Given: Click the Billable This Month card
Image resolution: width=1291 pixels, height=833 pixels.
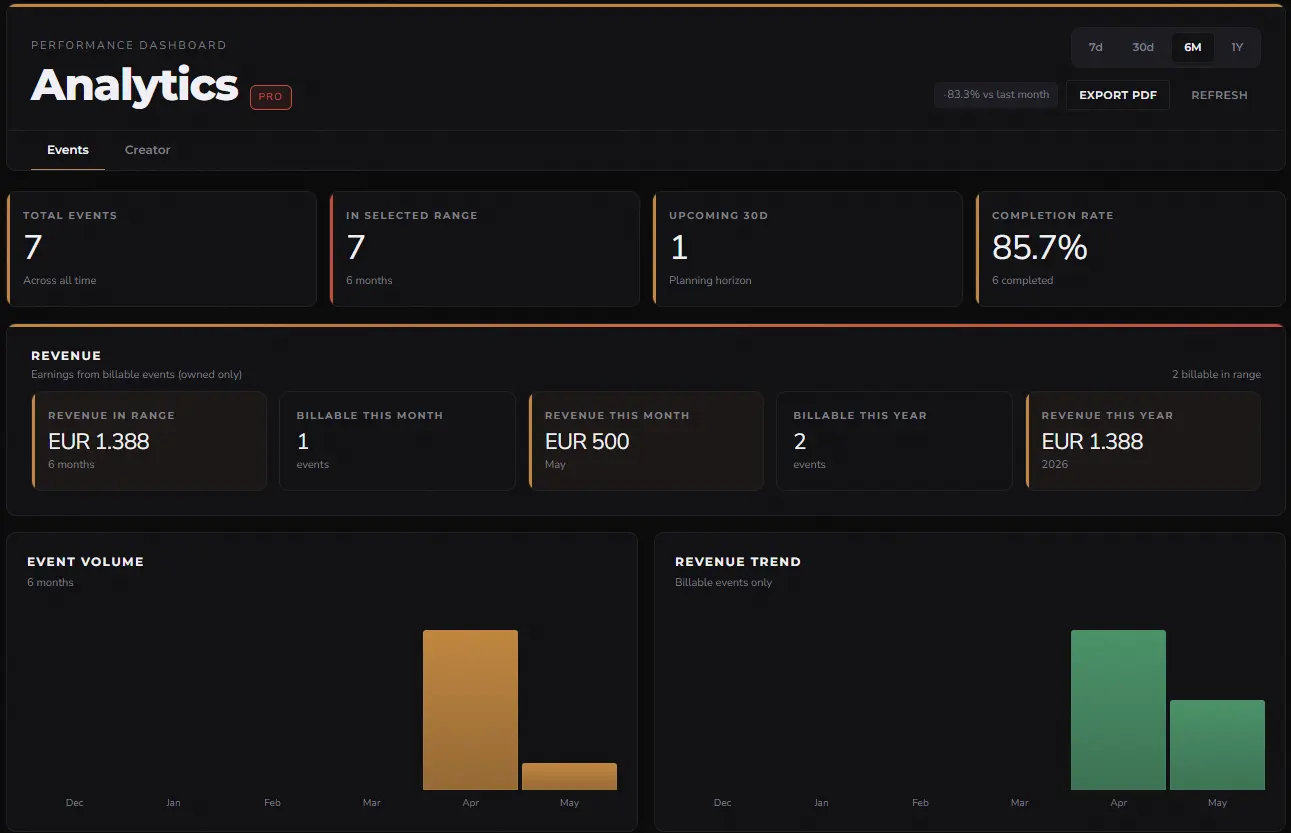Looking at the screenshot, I should click(x=397, y=441).
